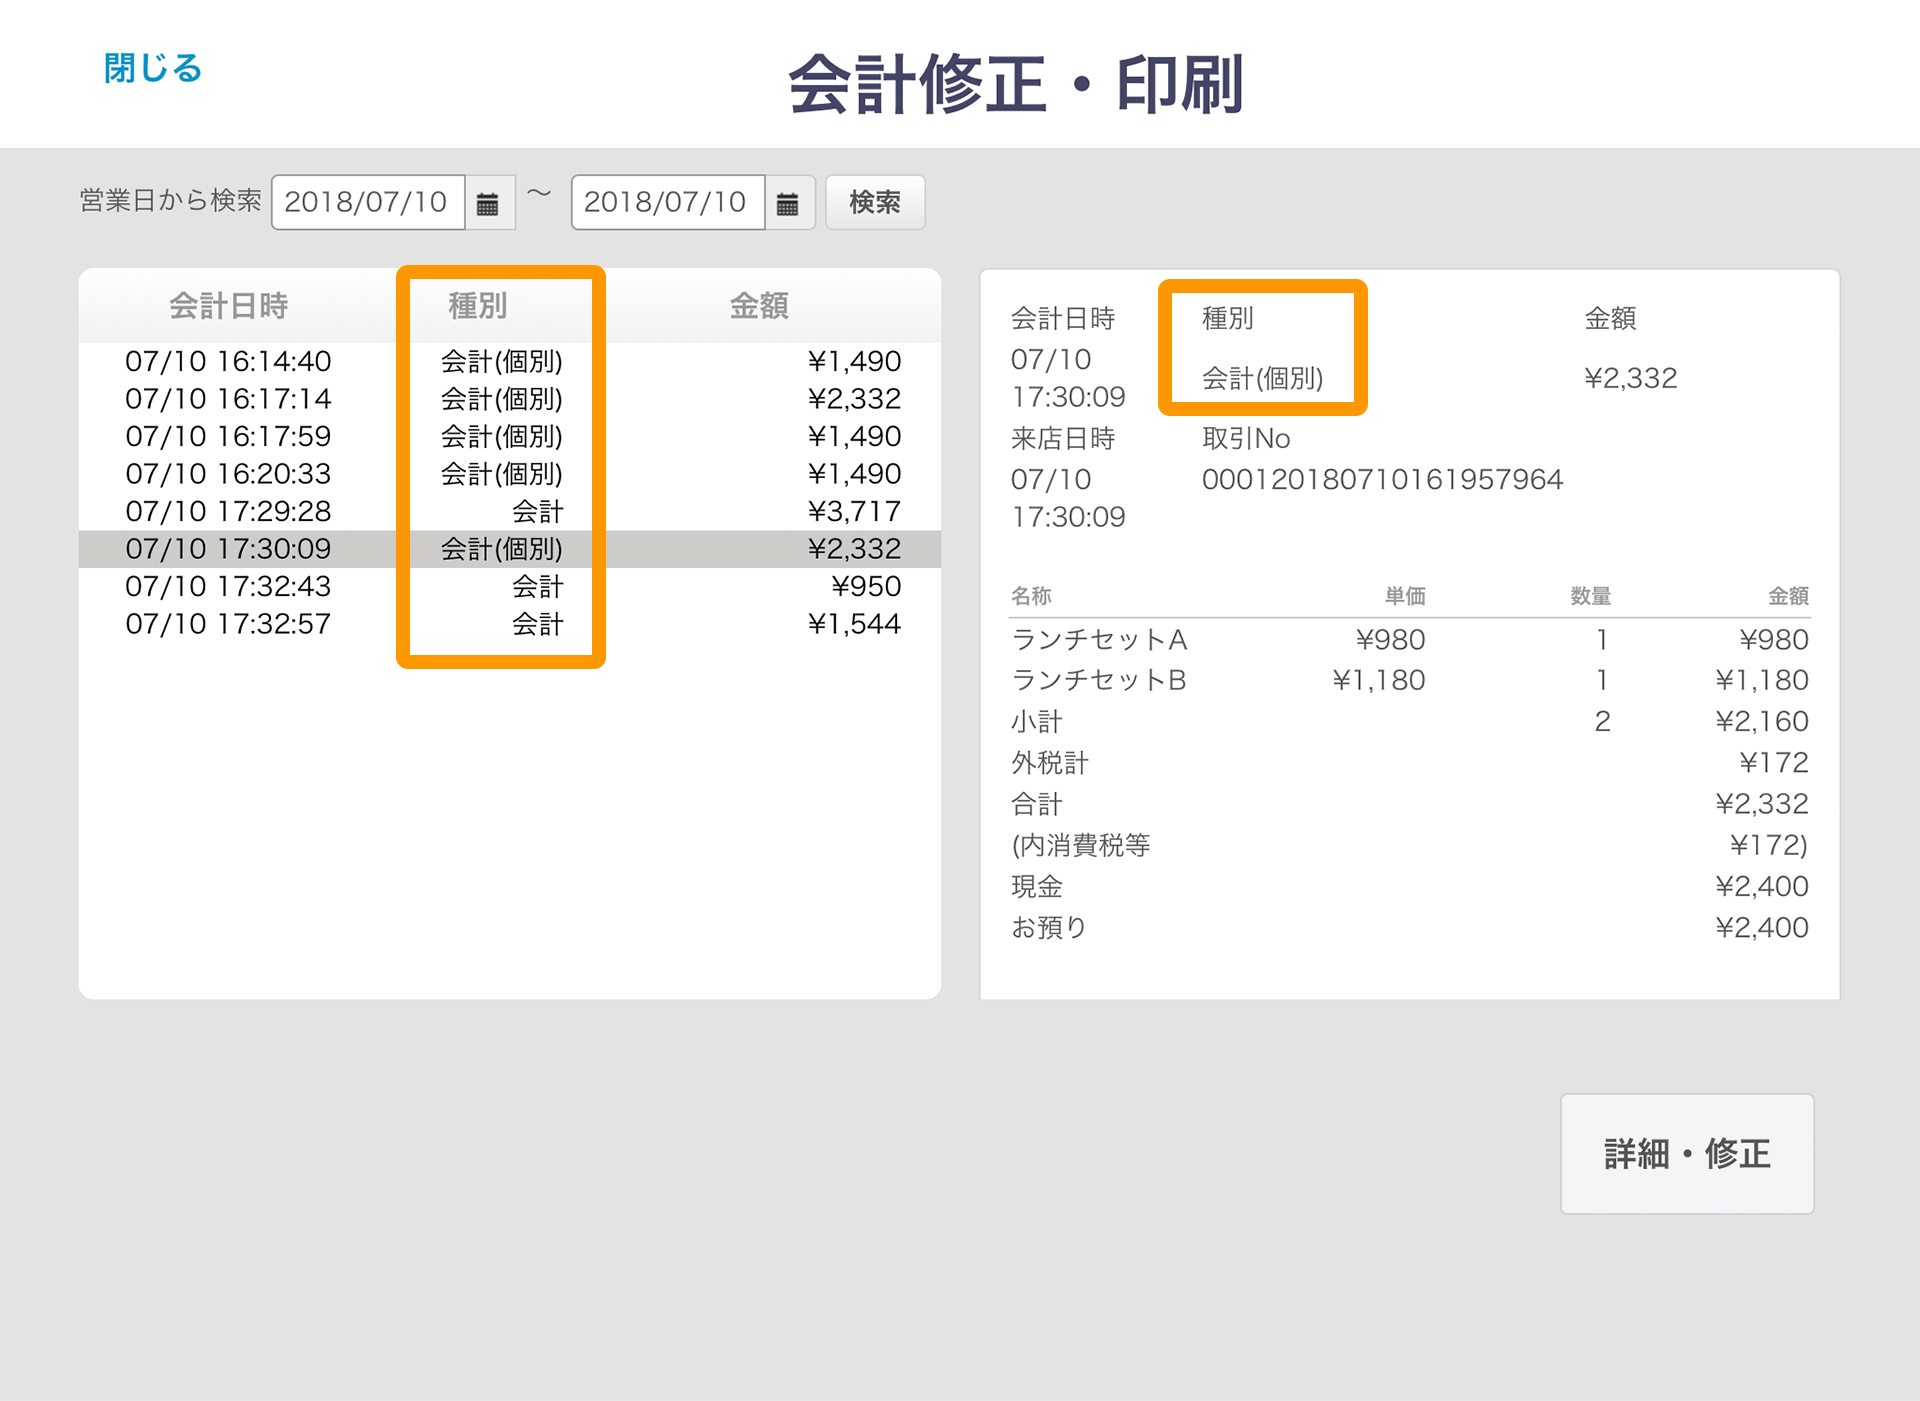Click the (内消費税等 line
This screenshot has width=1920, height=1401.
pos(1410,846)
